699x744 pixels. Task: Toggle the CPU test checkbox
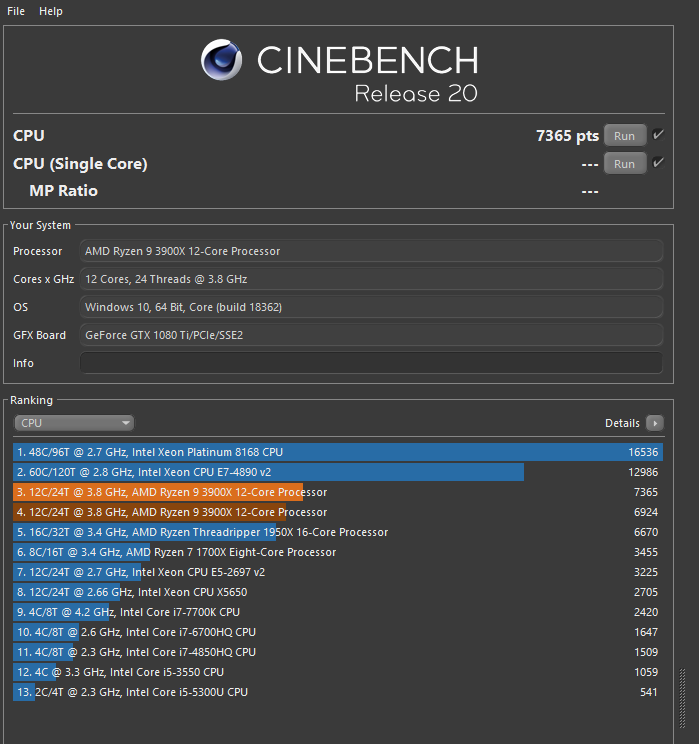(658, 135)
